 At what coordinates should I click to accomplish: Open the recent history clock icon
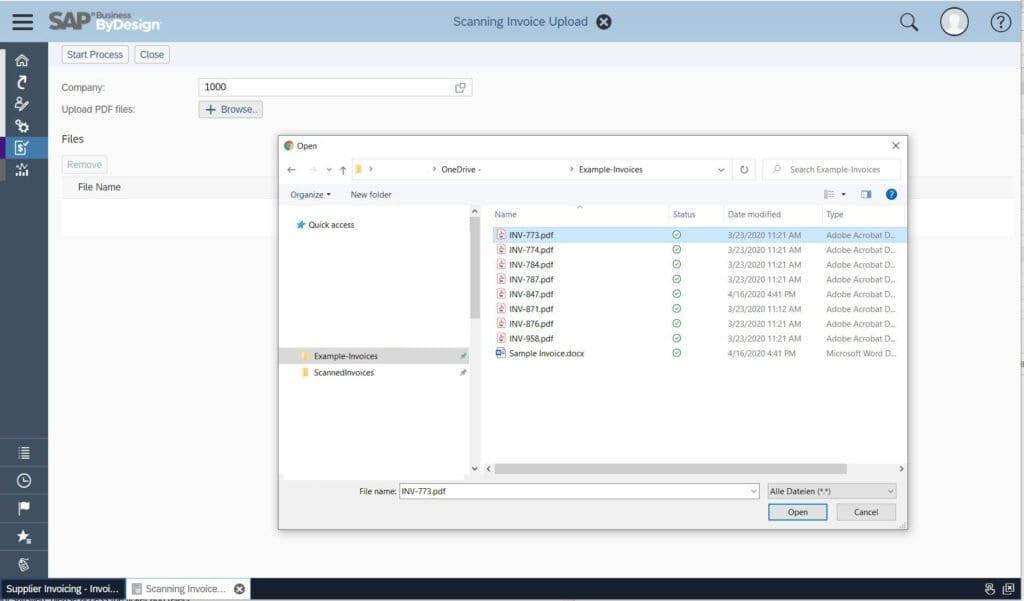[24, 481]
